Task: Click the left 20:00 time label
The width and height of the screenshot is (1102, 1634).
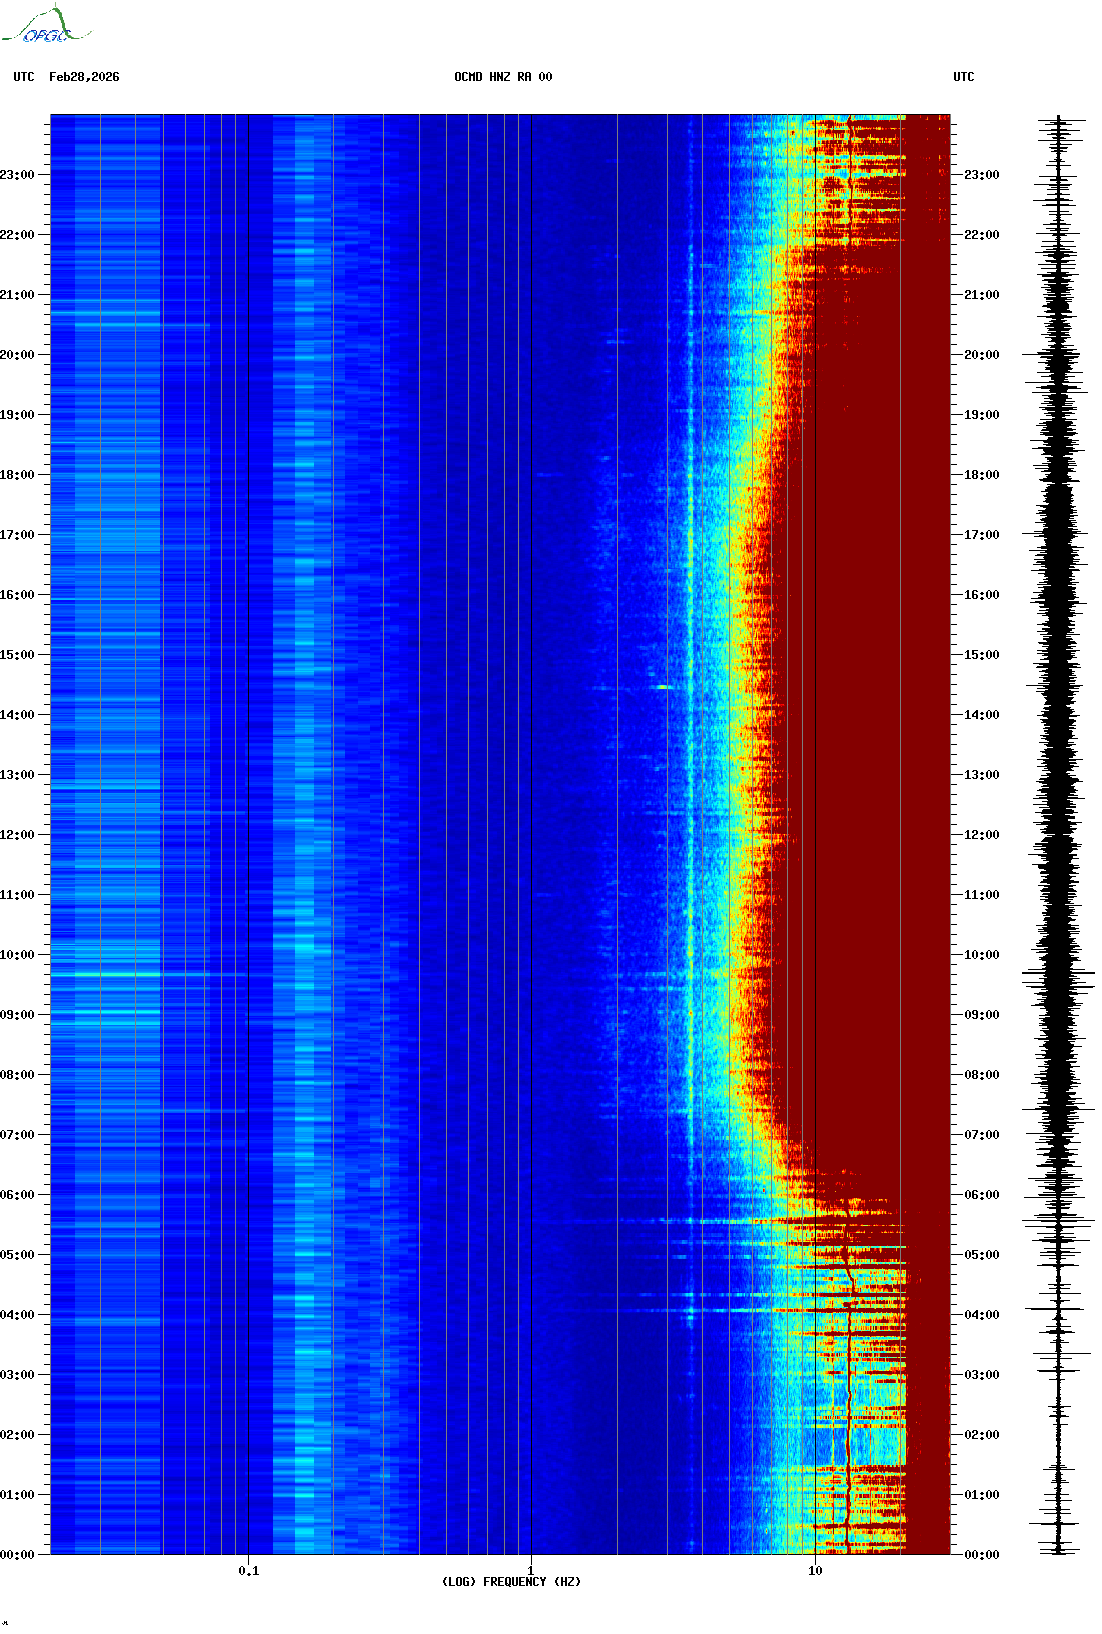Action: pos(17,355)
